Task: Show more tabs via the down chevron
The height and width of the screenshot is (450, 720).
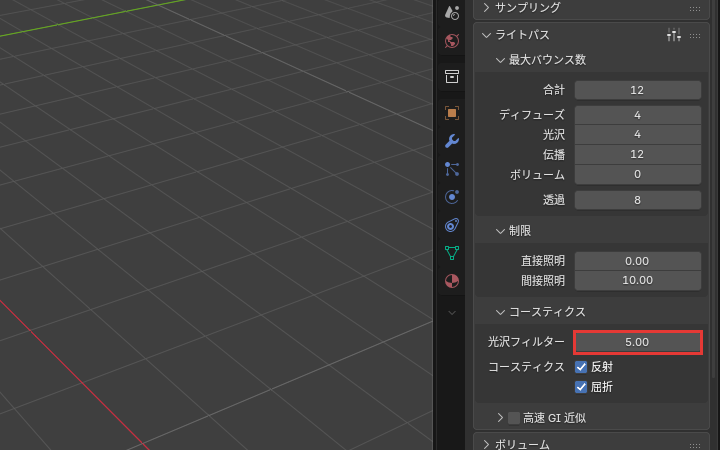Action: pos(452,313)
